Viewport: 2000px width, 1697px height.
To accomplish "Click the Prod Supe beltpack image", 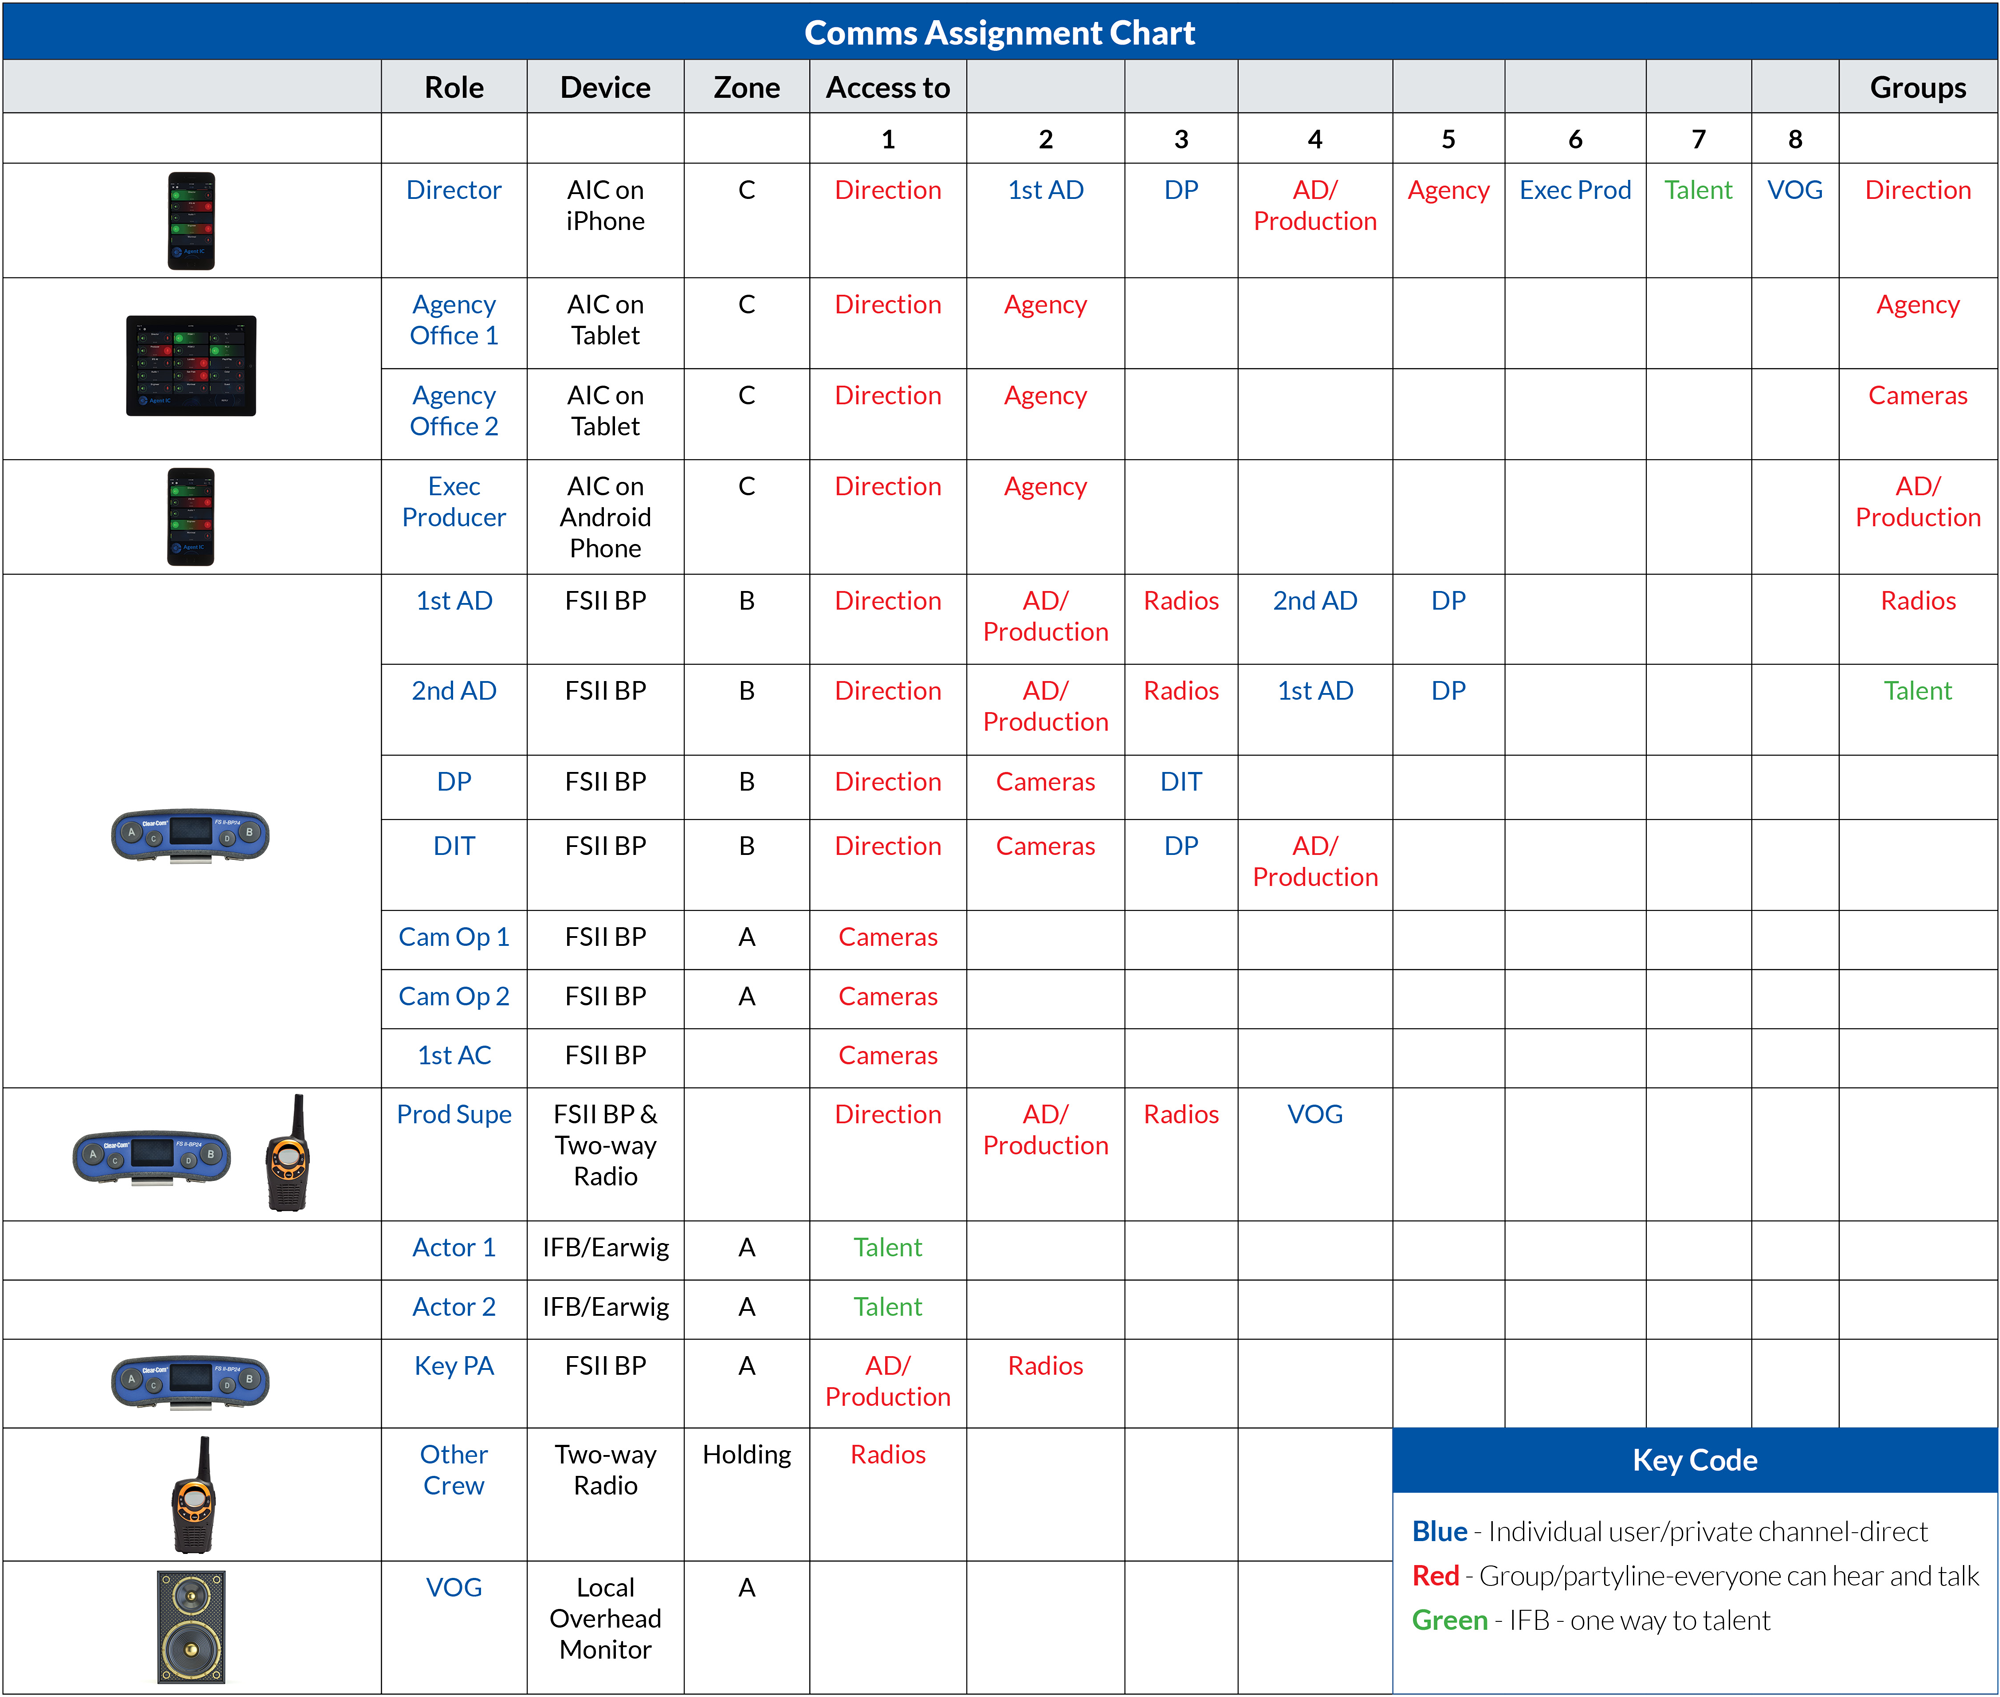I will tap(152, 1157).
